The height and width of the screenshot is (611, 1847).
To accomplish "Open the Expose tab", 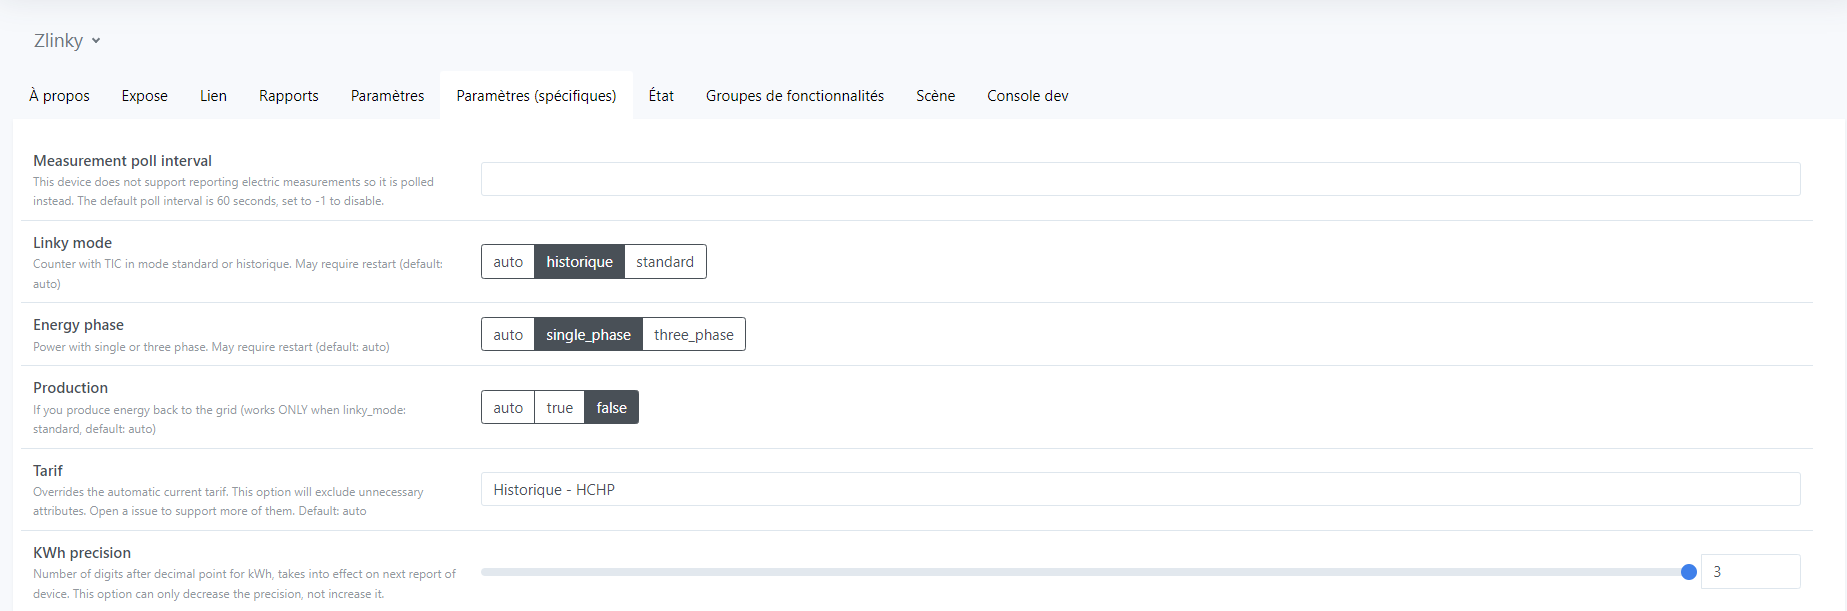I will pyautogui.click(x=144, y=96).
